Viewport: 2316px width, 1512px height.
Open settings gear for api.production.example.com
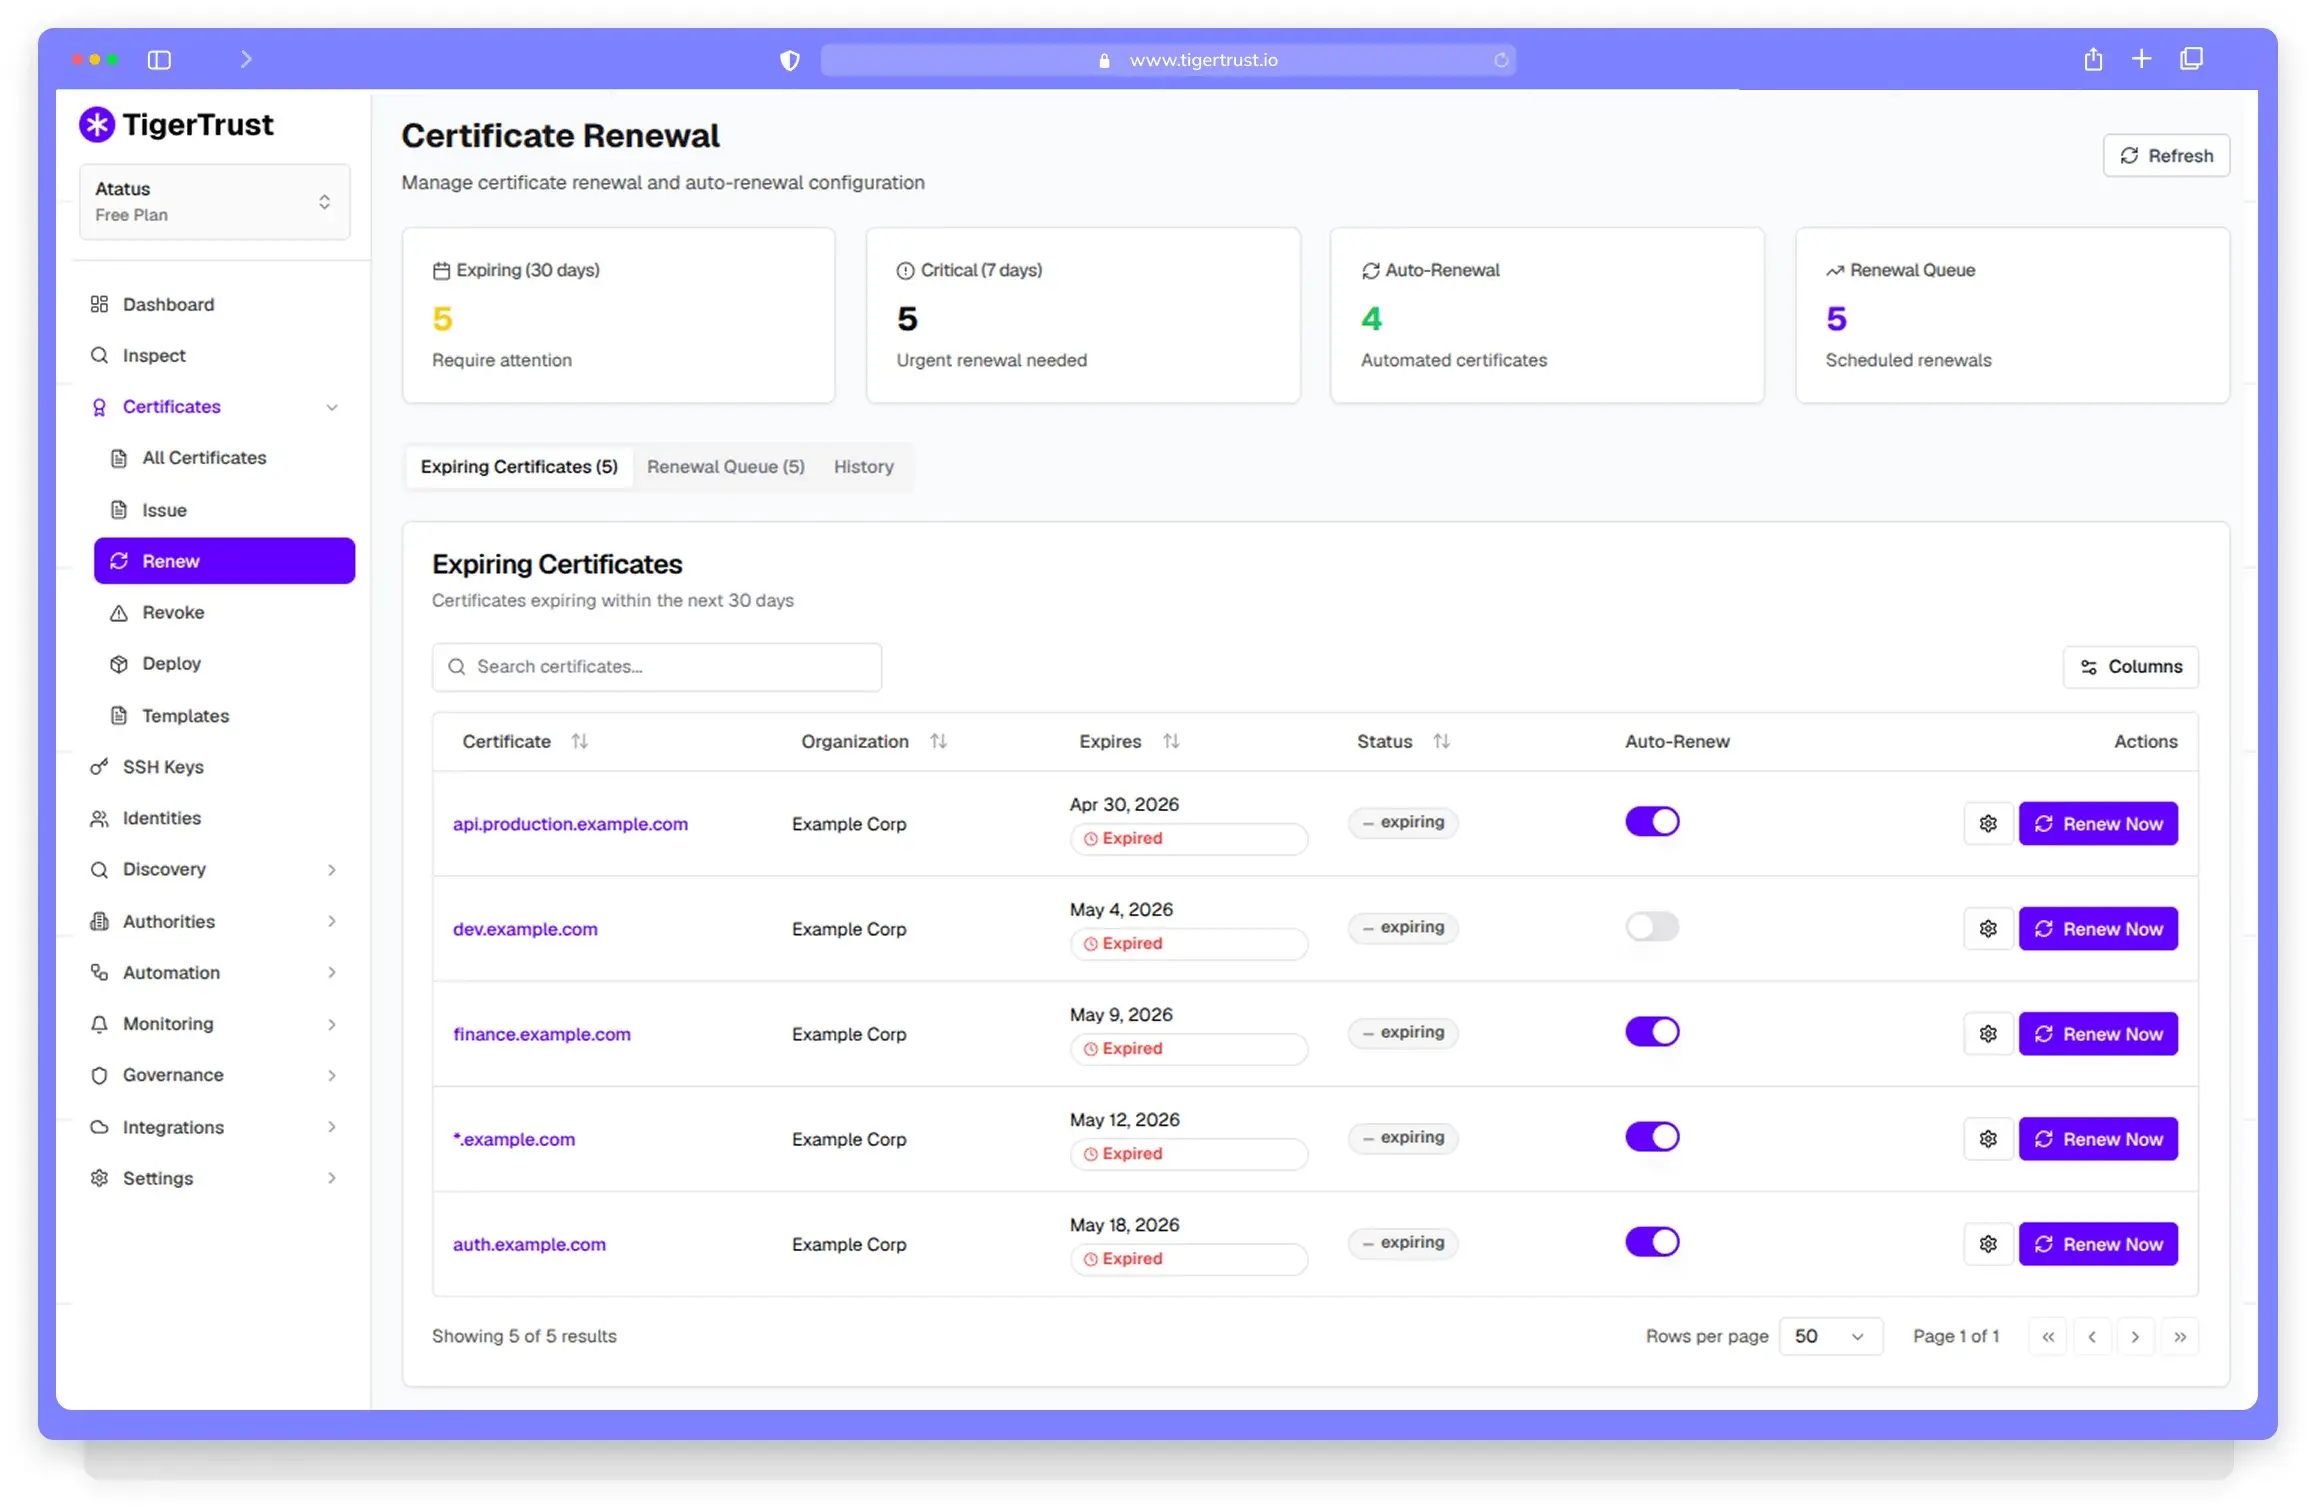click(x=1988, y=823)
